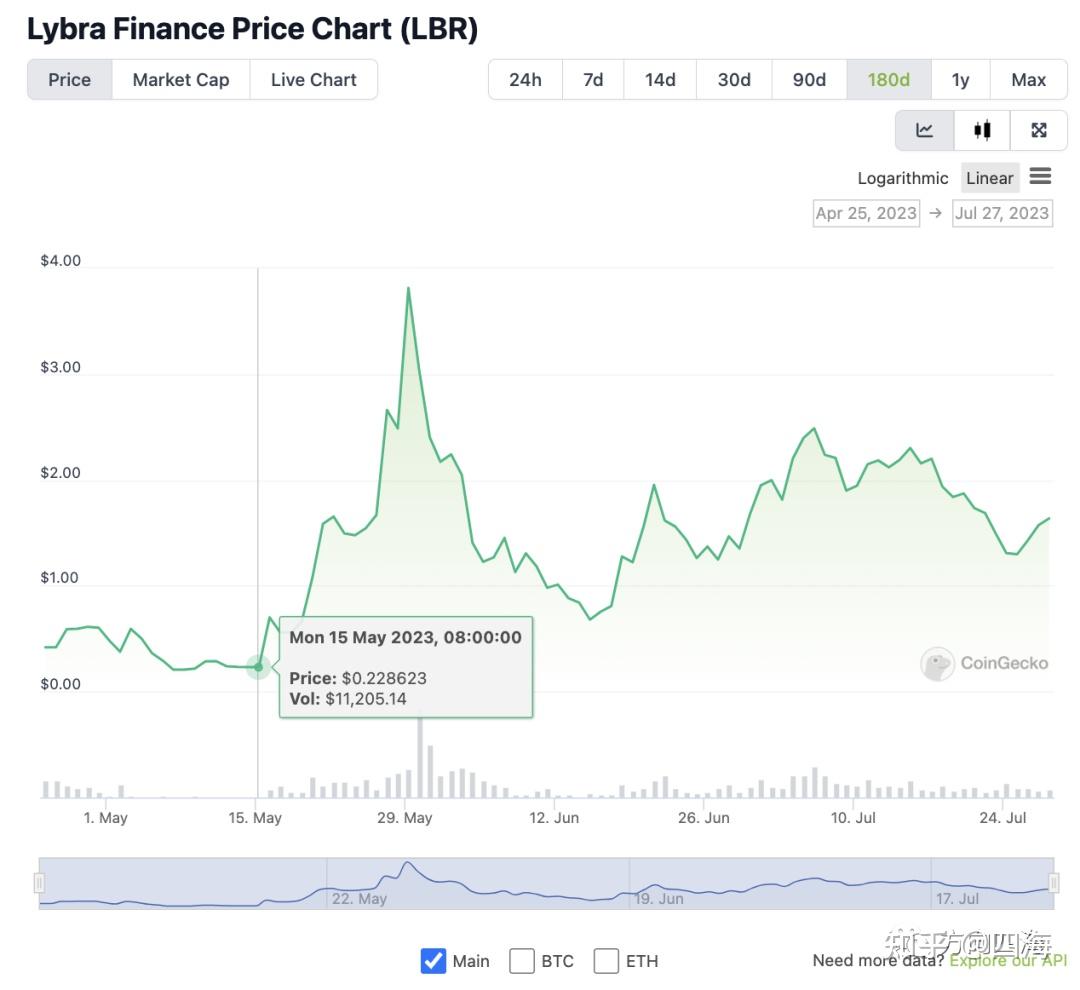Viewport: 1080px width, 990px height.
Task: Uncheck the Main price checkbox
Action: coord(433,960)
